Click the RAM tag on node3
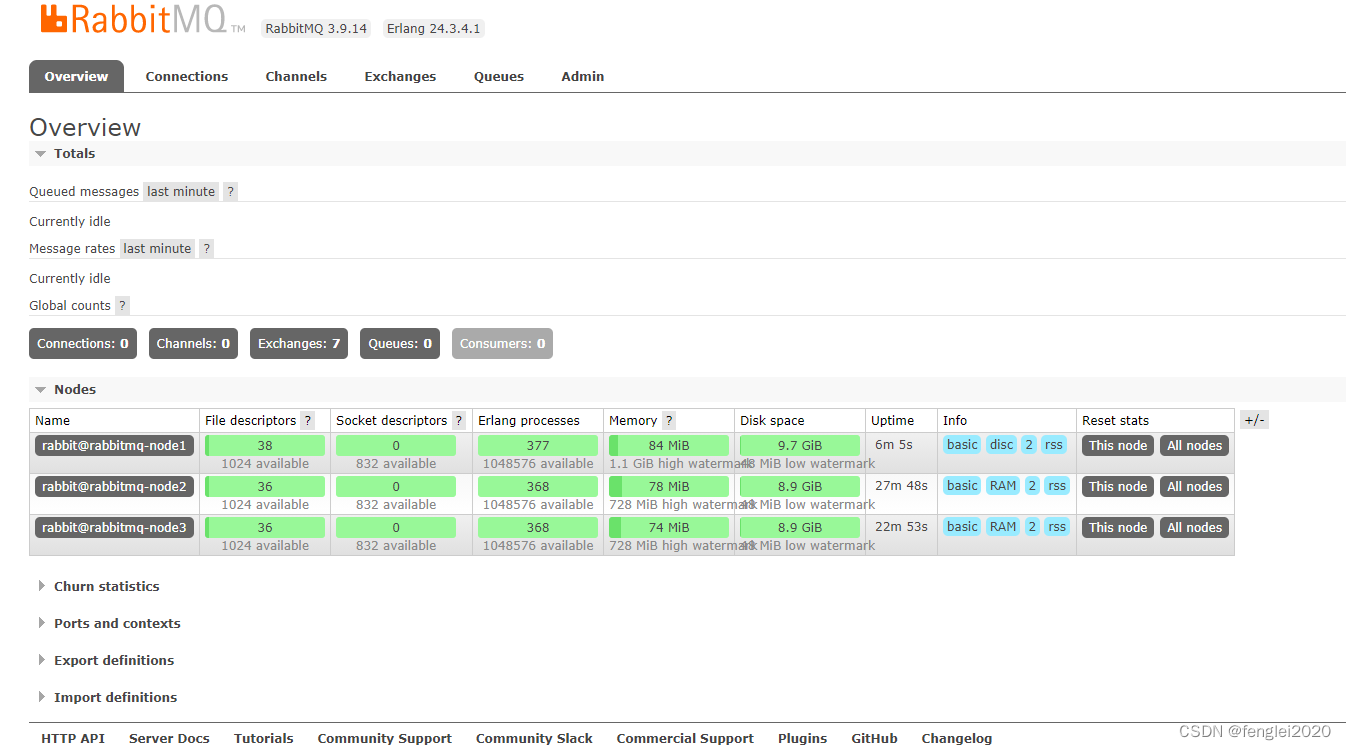 1003,527
